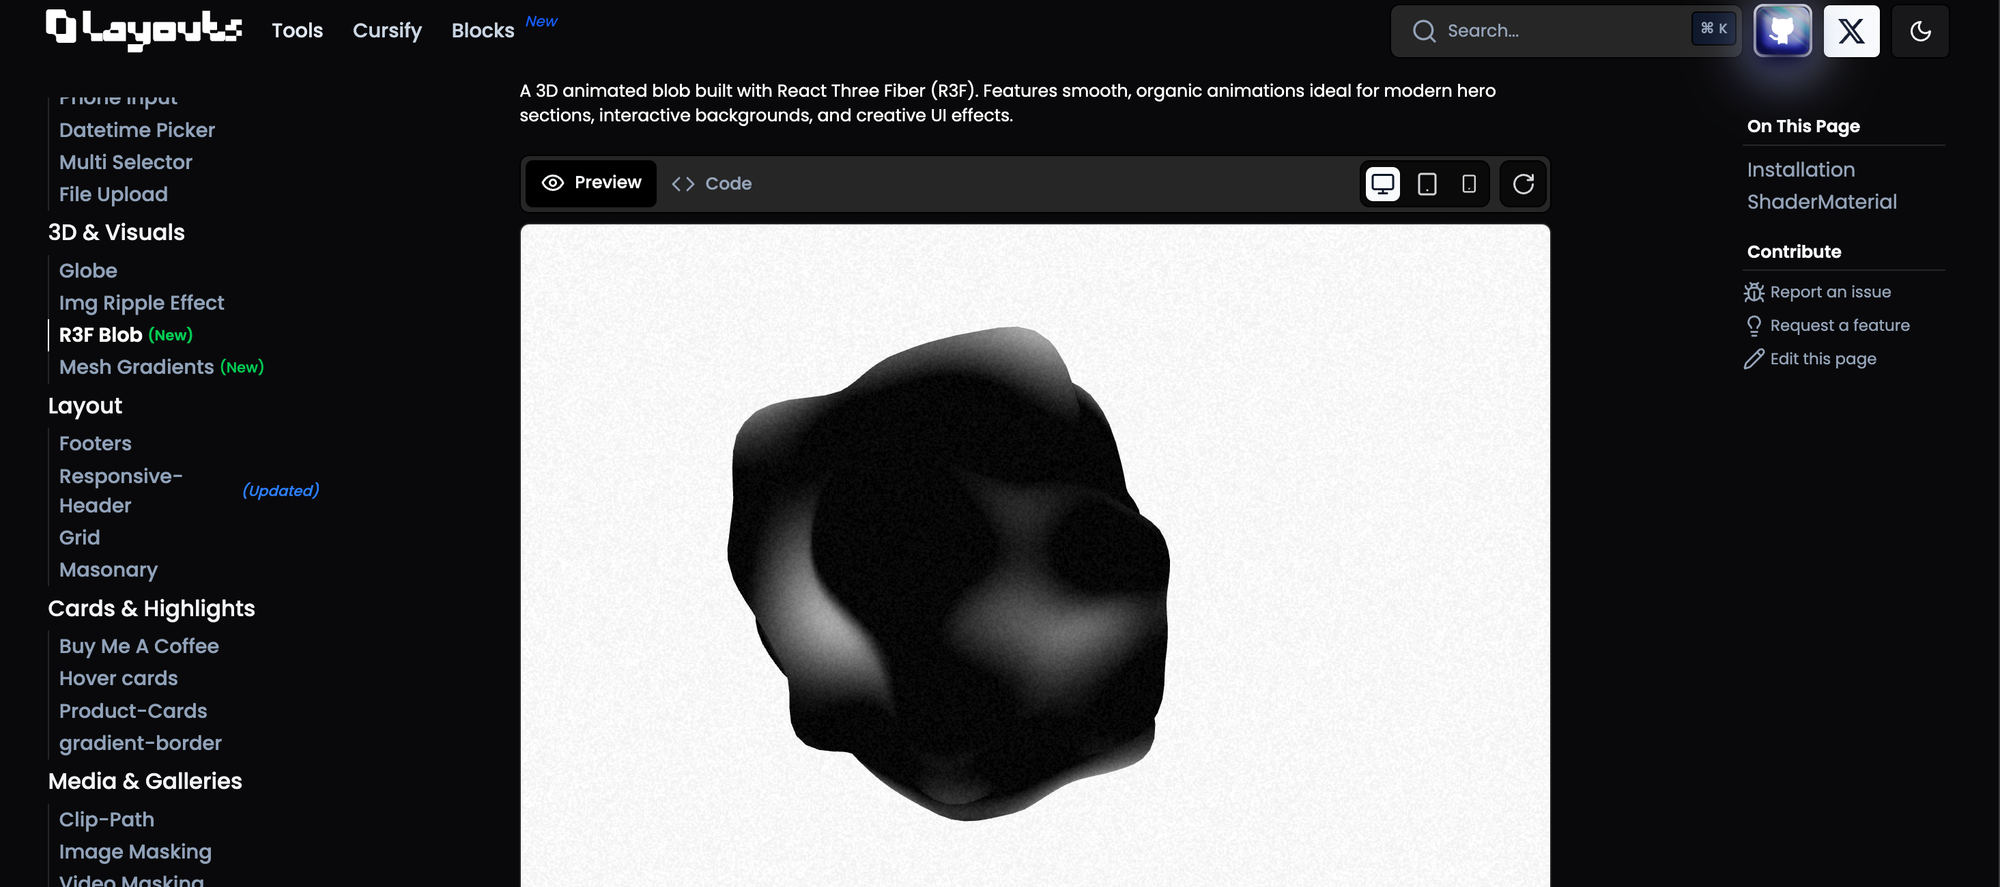2000x887 pixels.
Task: Open the Cursify page
Action: pyautogui.click(x=387, y=31)
